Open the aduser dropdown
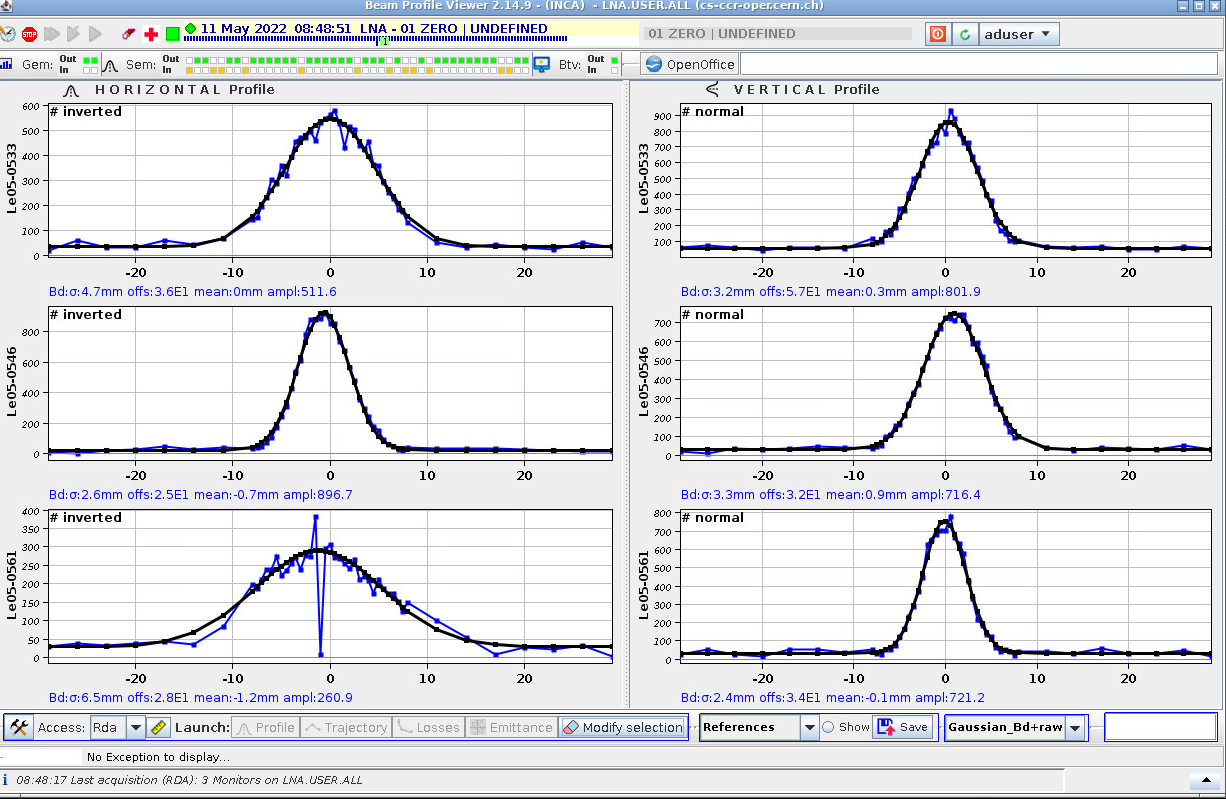 pyautogui.click(x=1018, y=34)
